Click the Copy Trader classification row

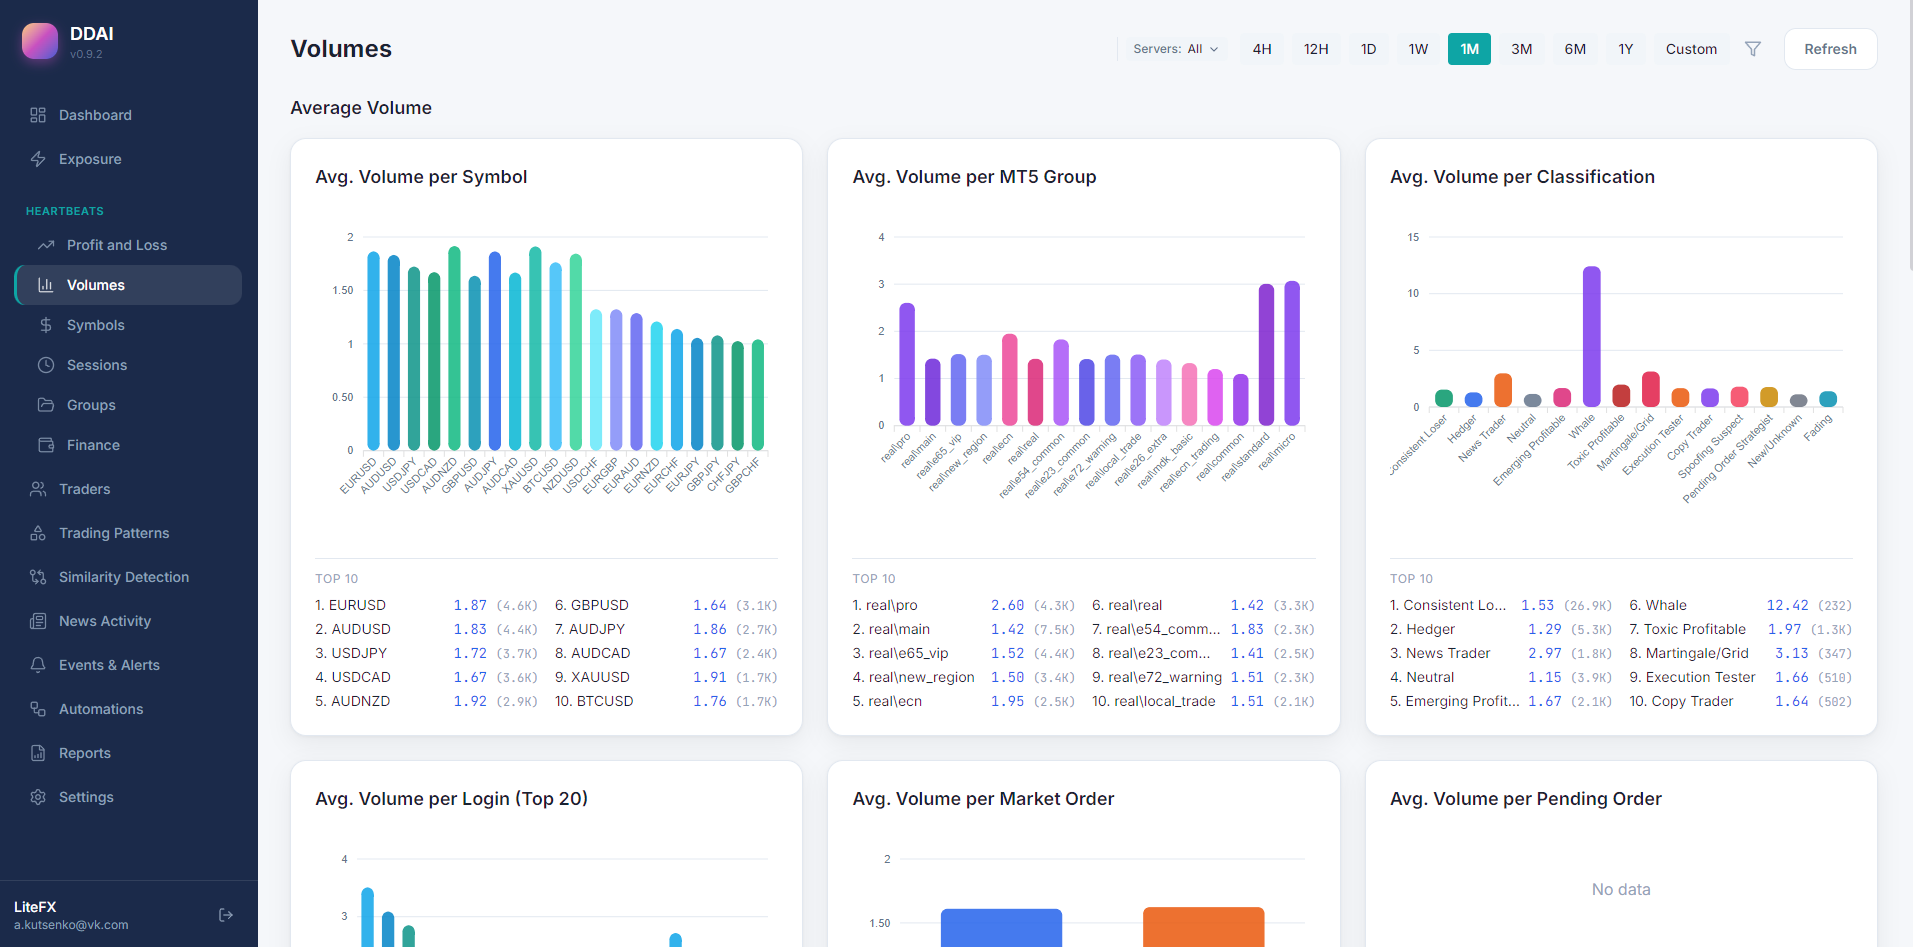pyautogui.click(x=1741, y=701)
